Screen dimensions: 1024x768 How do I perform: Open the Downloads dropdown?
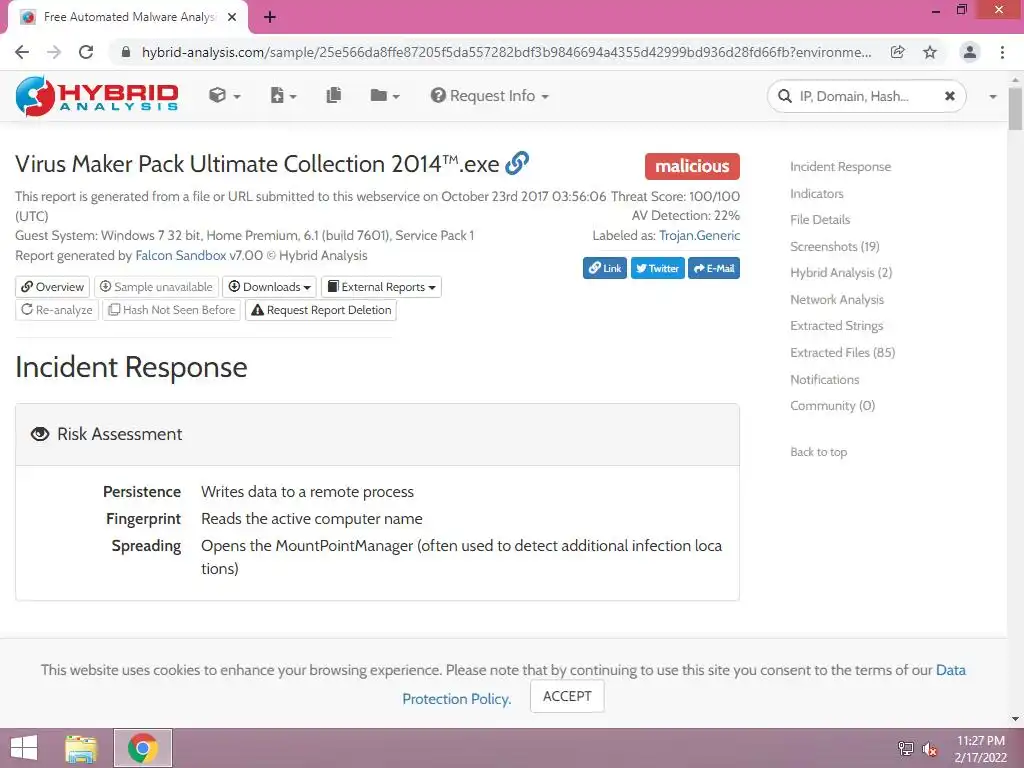(270, 287)
